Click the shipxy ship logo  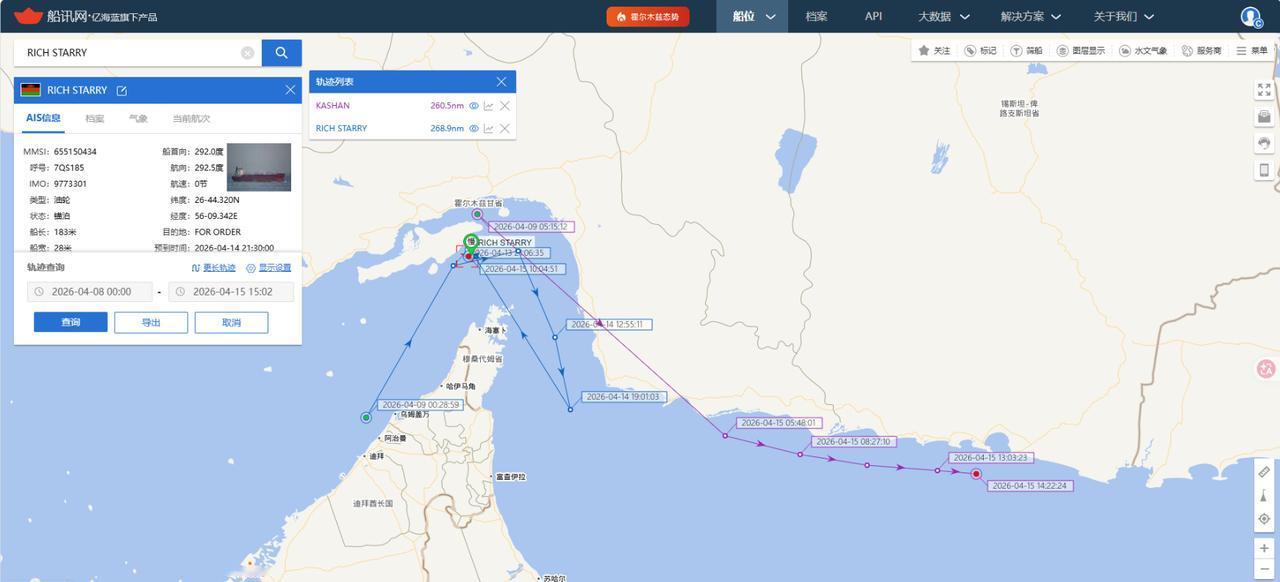coord(28,16)
